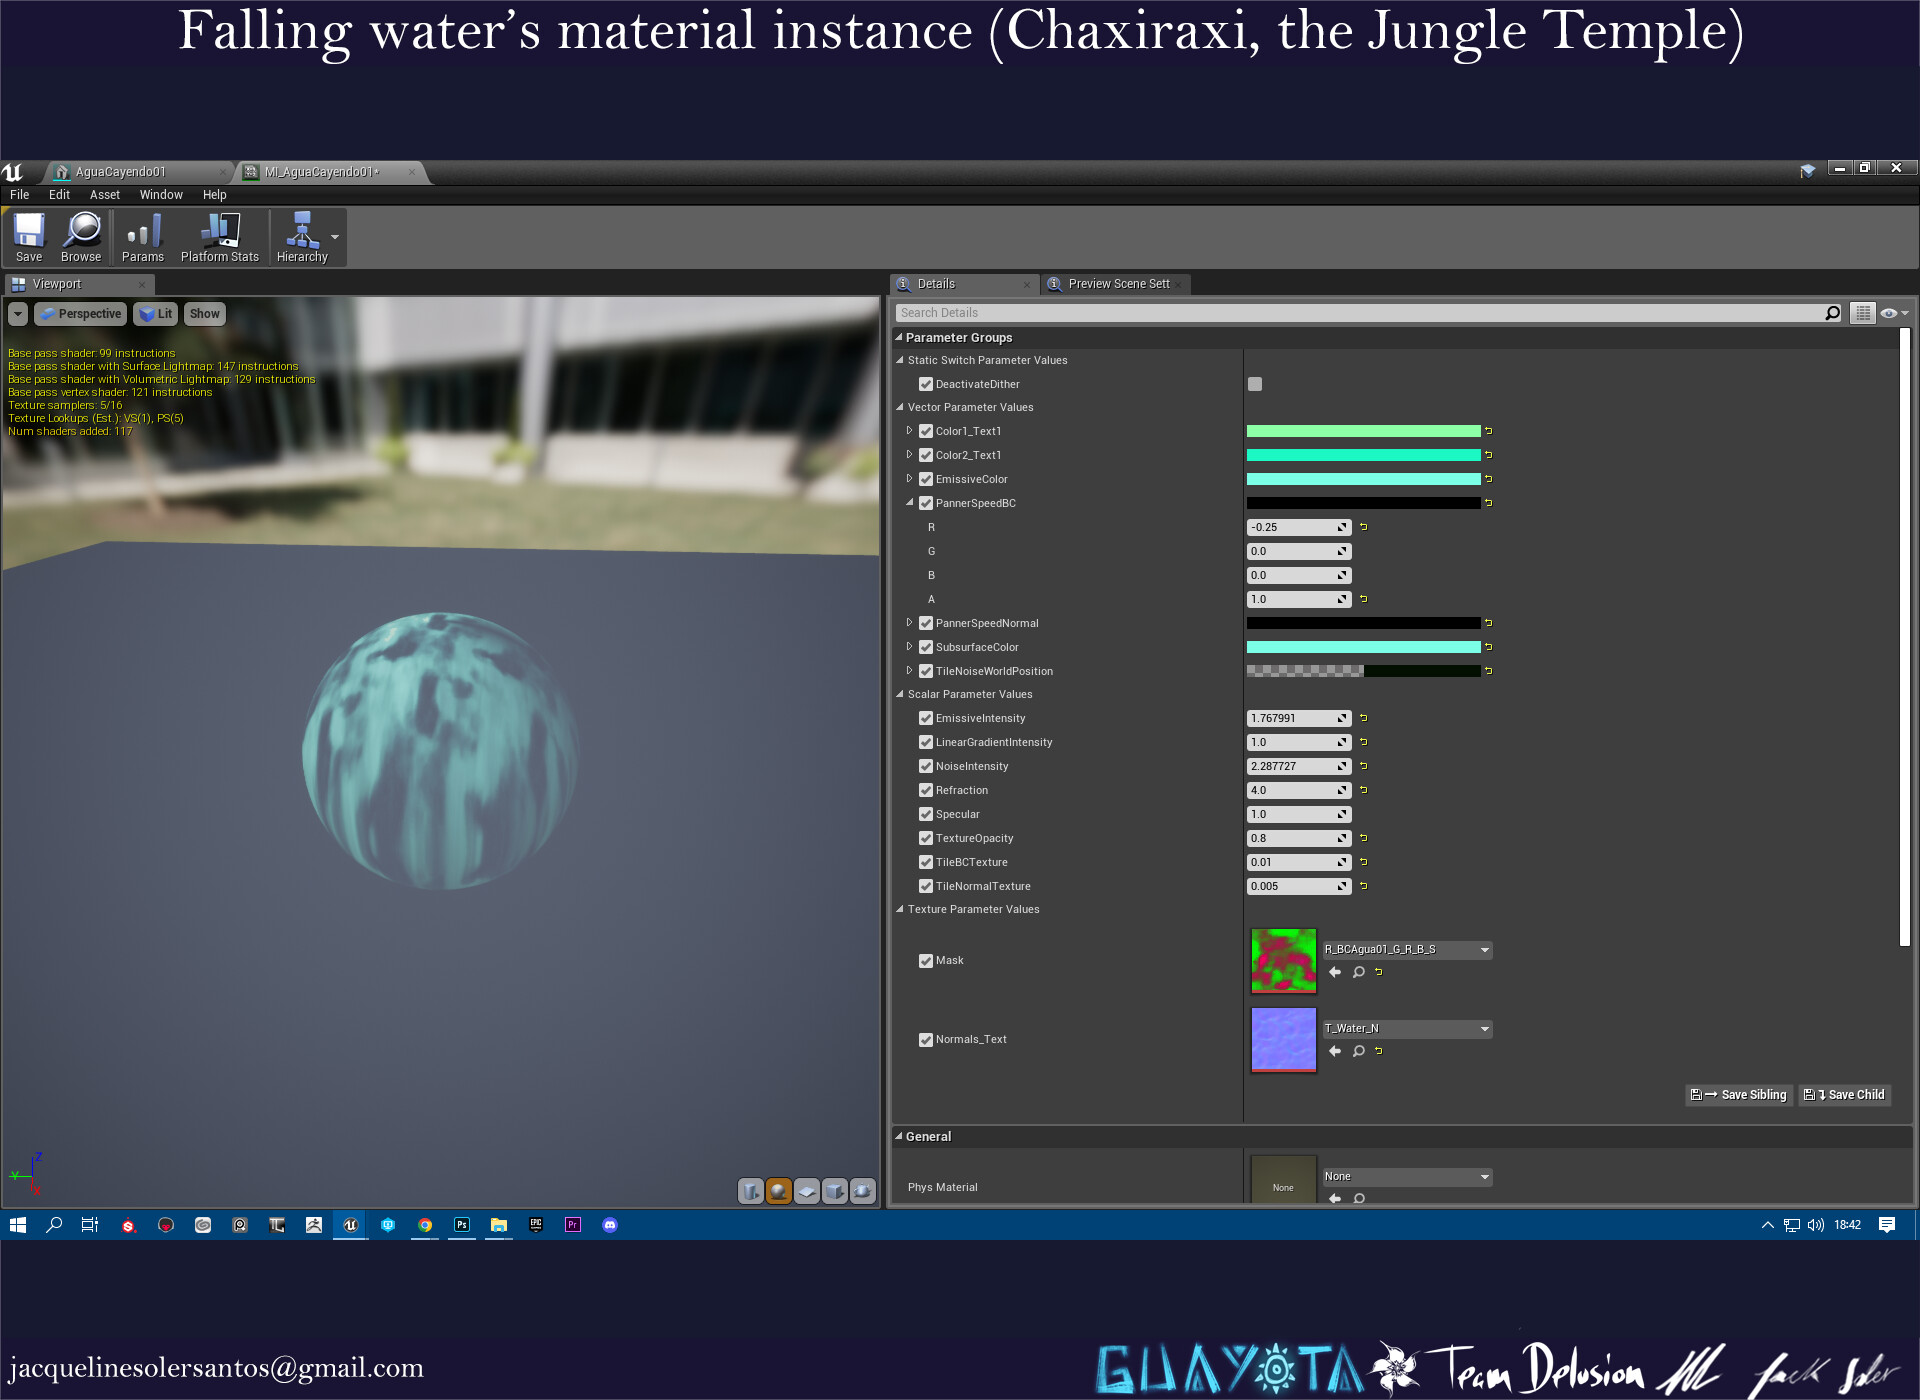Collapse the Scalar Parameter Values group

click(x=900, y=694)
